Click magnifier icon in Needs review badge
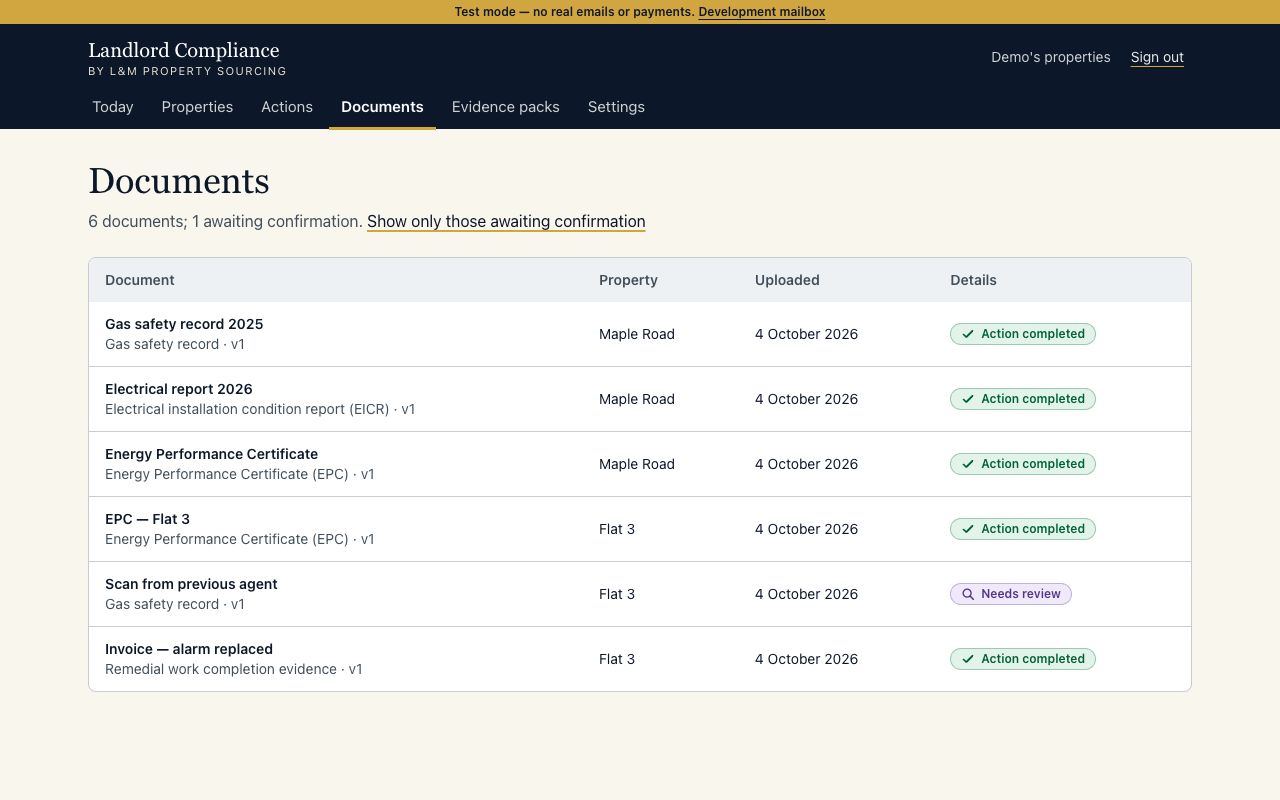The height and width of the screenshot is (800, 1280). click(x=967, y=594)
